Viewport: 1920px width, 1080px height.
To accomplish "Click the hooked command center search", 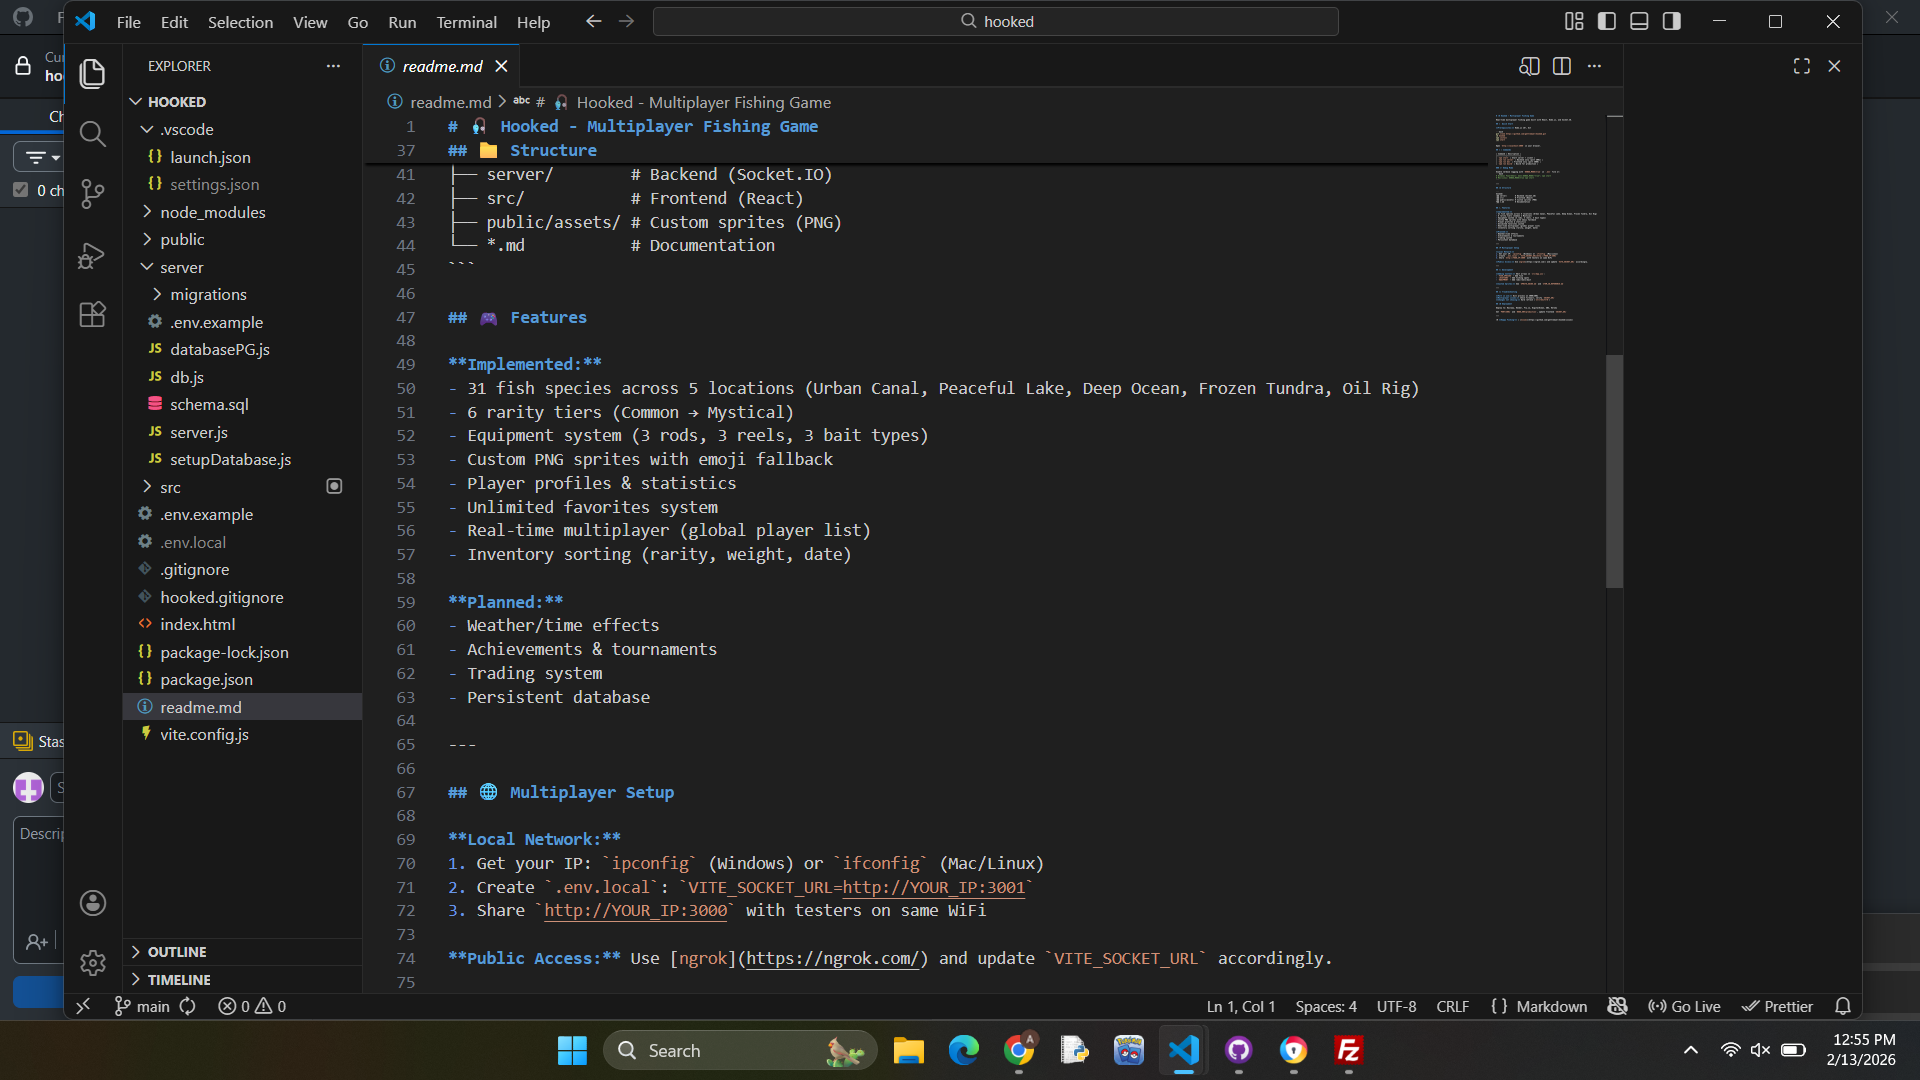I will [996, 21].
